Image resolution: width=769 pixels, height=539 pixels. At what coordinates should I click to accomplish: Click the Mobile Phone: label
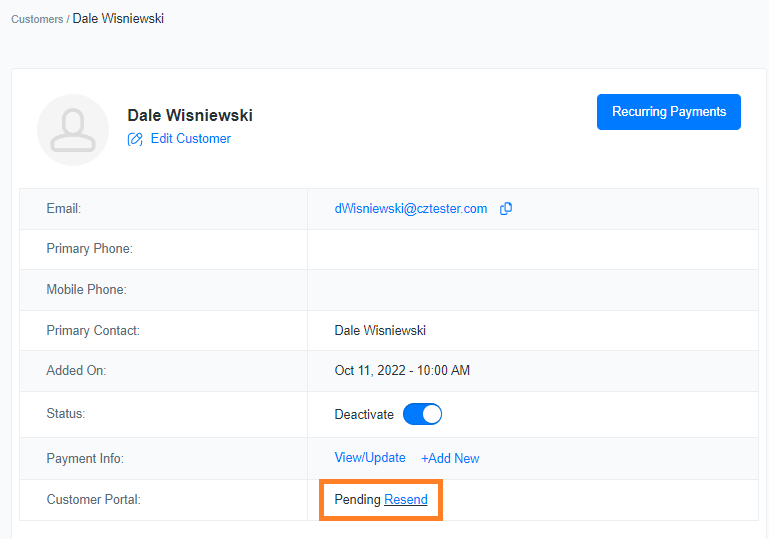pyautogui.click(x=86, y=289)
